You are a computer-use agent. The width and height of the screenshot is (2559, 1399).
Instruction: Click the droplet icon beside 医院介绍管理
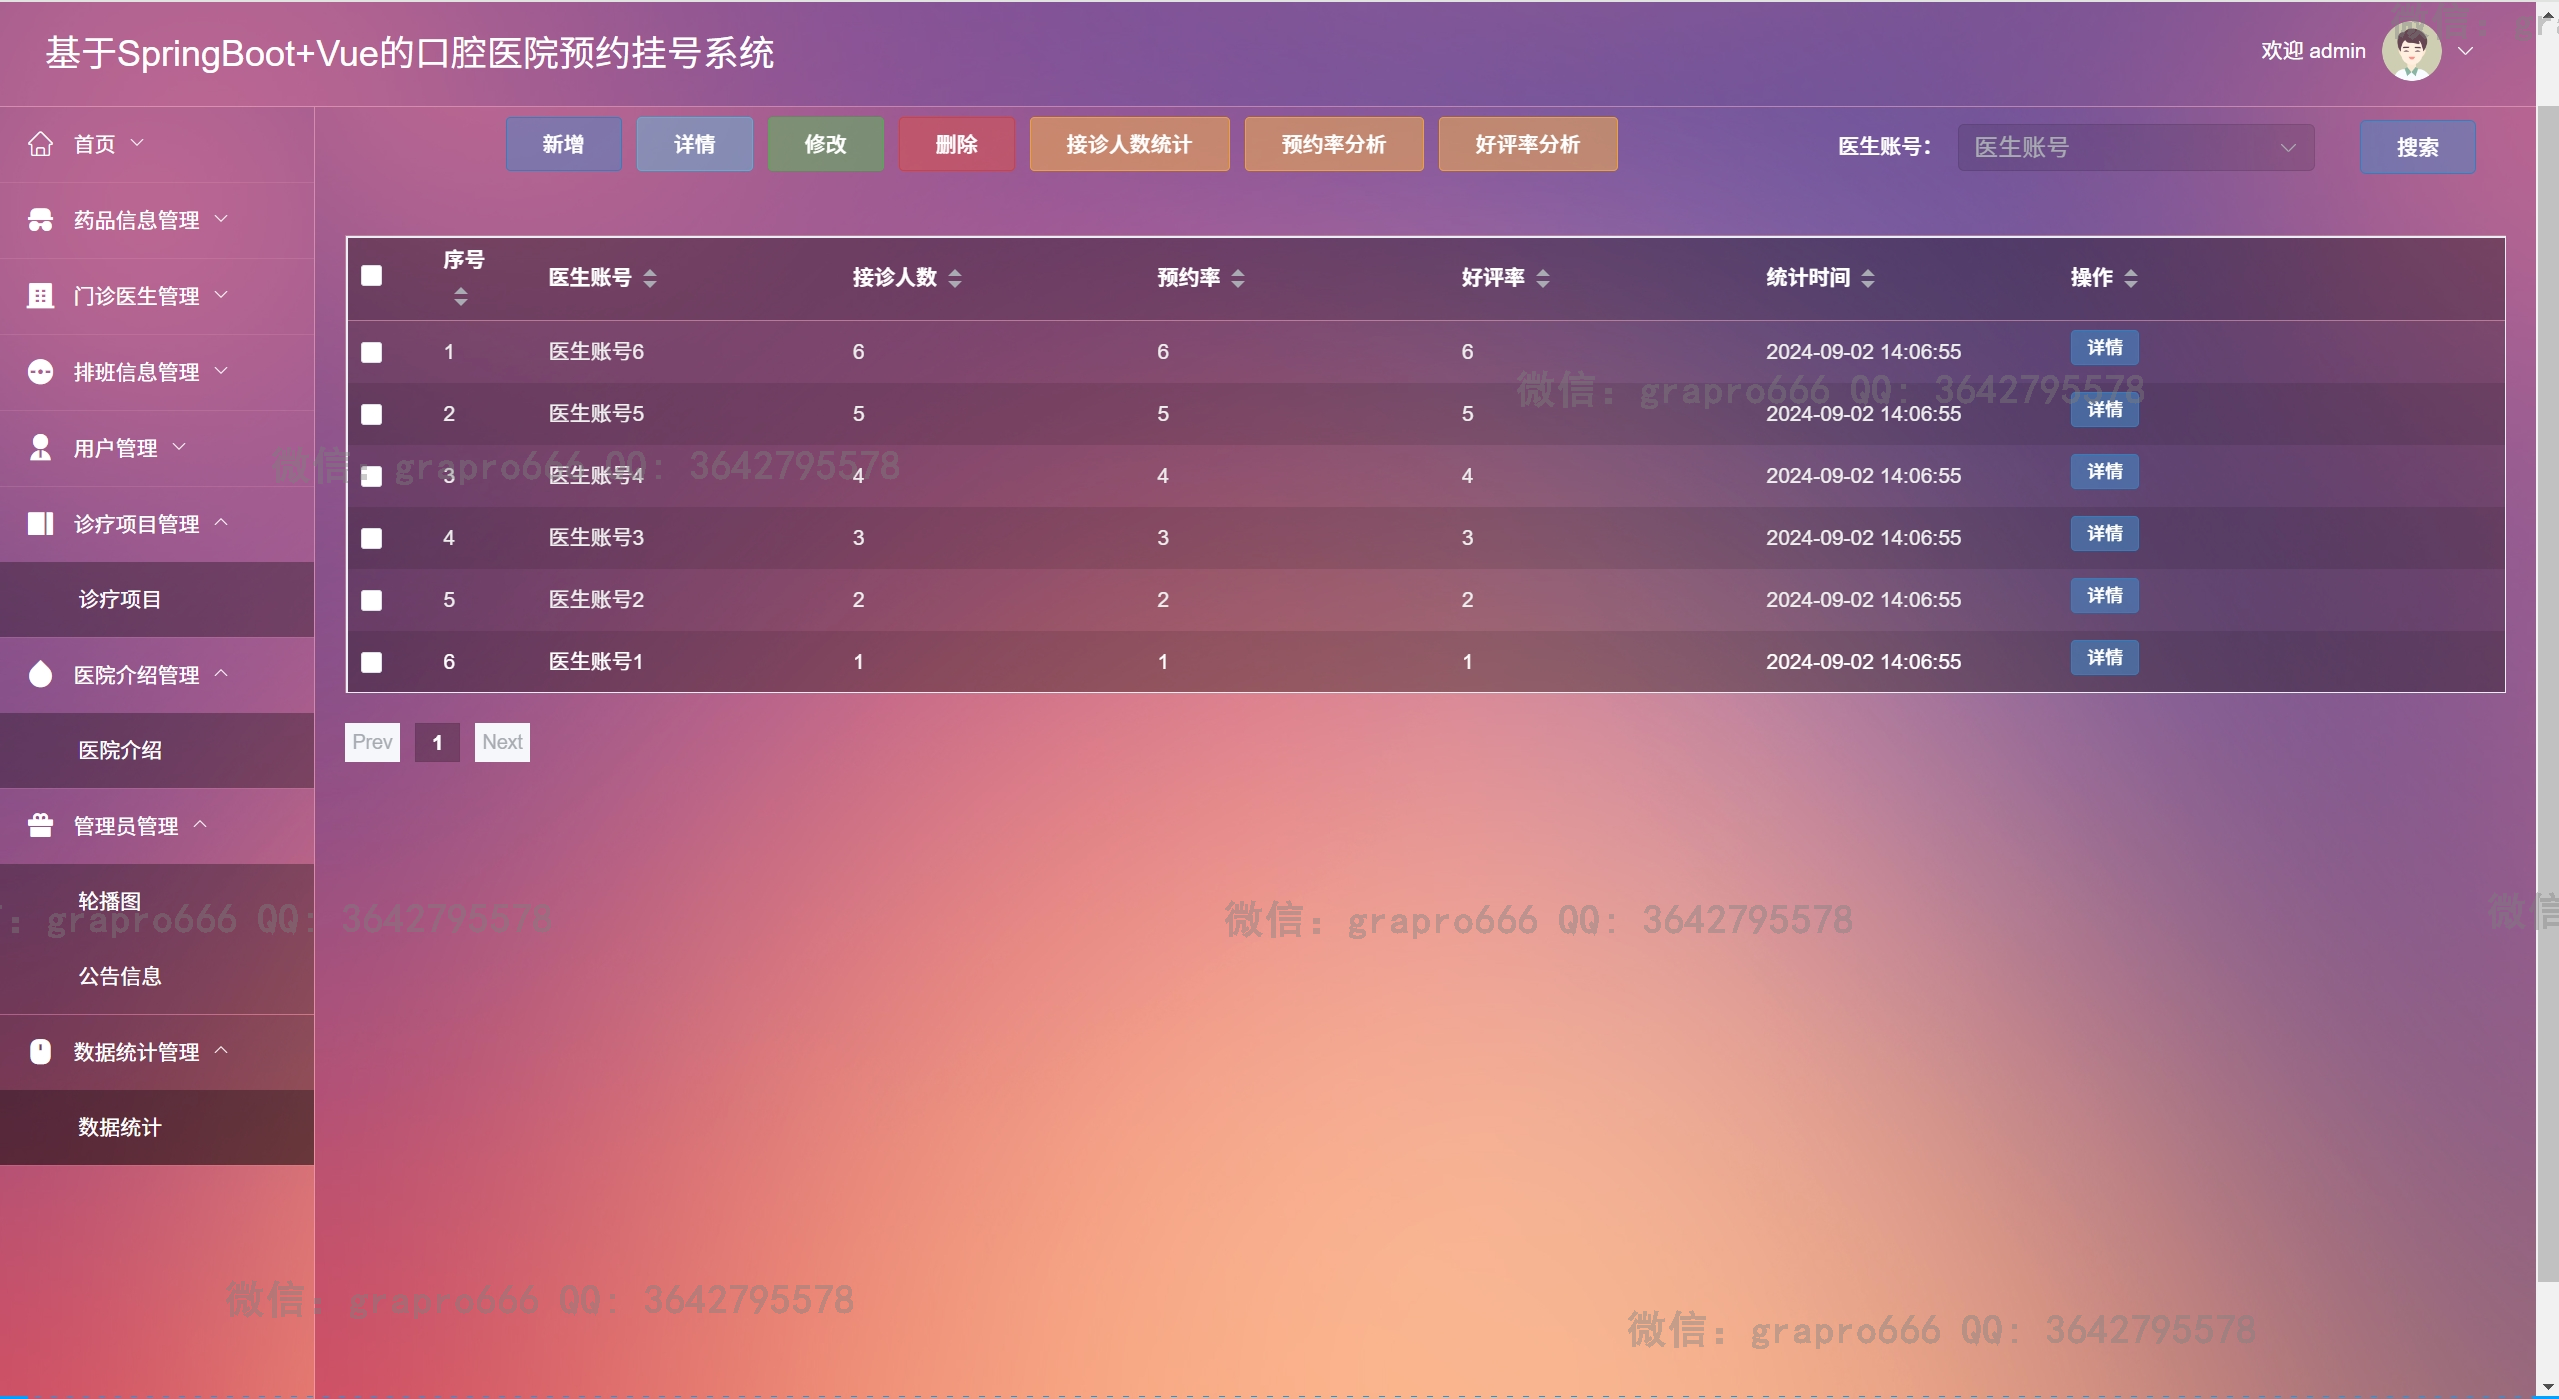pos(40,675)
